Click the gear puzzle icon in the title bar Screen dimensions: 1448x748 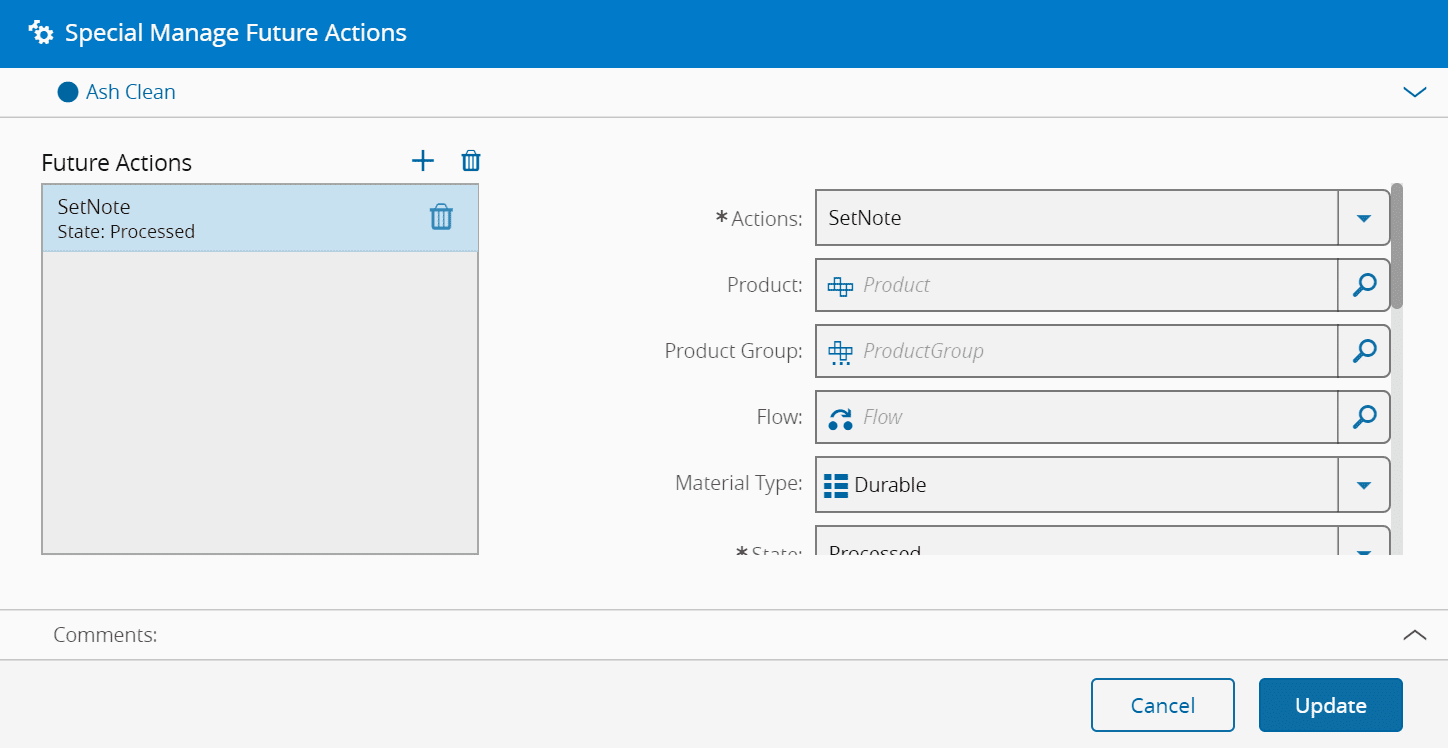pos(40,32)
